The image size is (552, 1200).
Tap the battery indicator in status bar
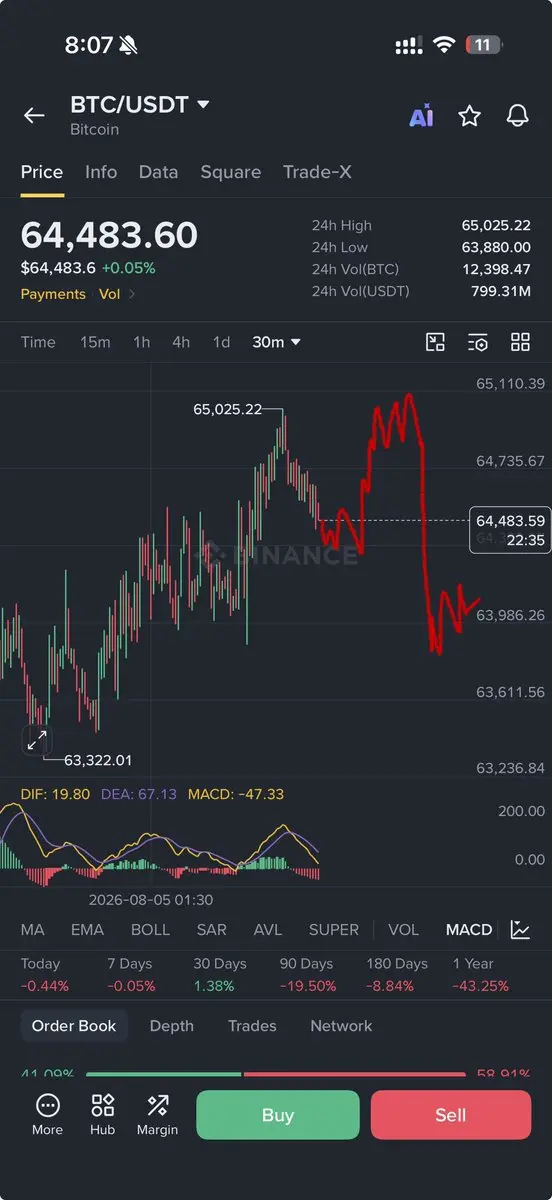coord(483,45)
